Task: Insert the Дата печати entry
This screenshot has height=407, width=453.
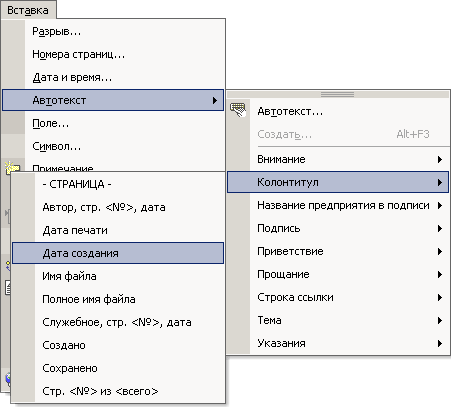Action: 118,230
